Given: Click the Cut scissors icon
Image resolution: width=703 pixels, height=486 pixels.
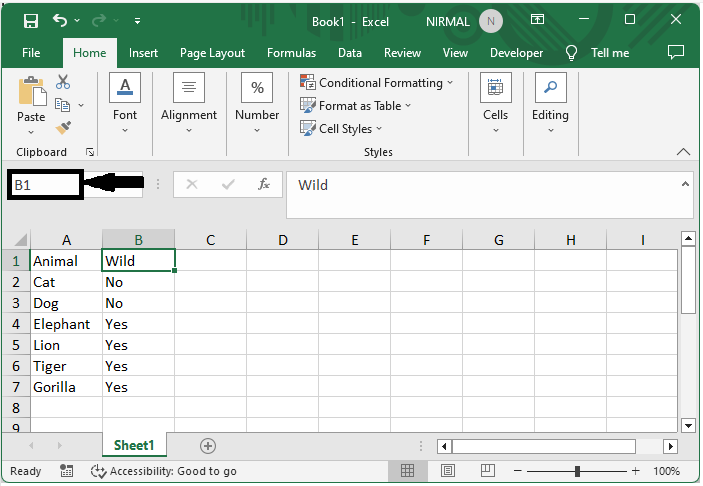Looking at the screenshot, I should [63, 82].
